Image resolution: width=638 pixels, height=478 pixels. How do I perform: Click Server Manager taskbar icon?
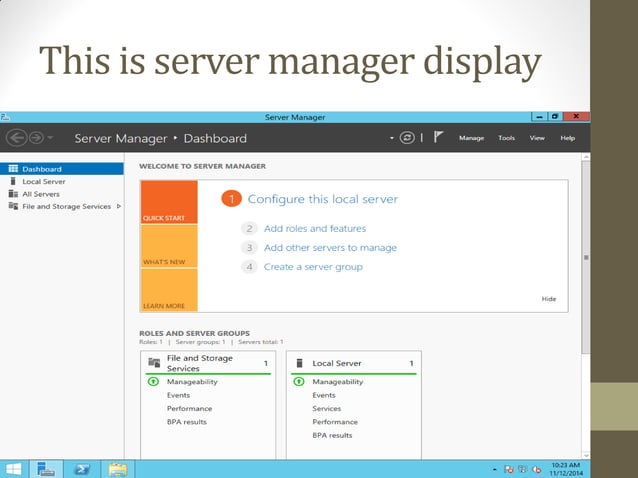[46, 468]
